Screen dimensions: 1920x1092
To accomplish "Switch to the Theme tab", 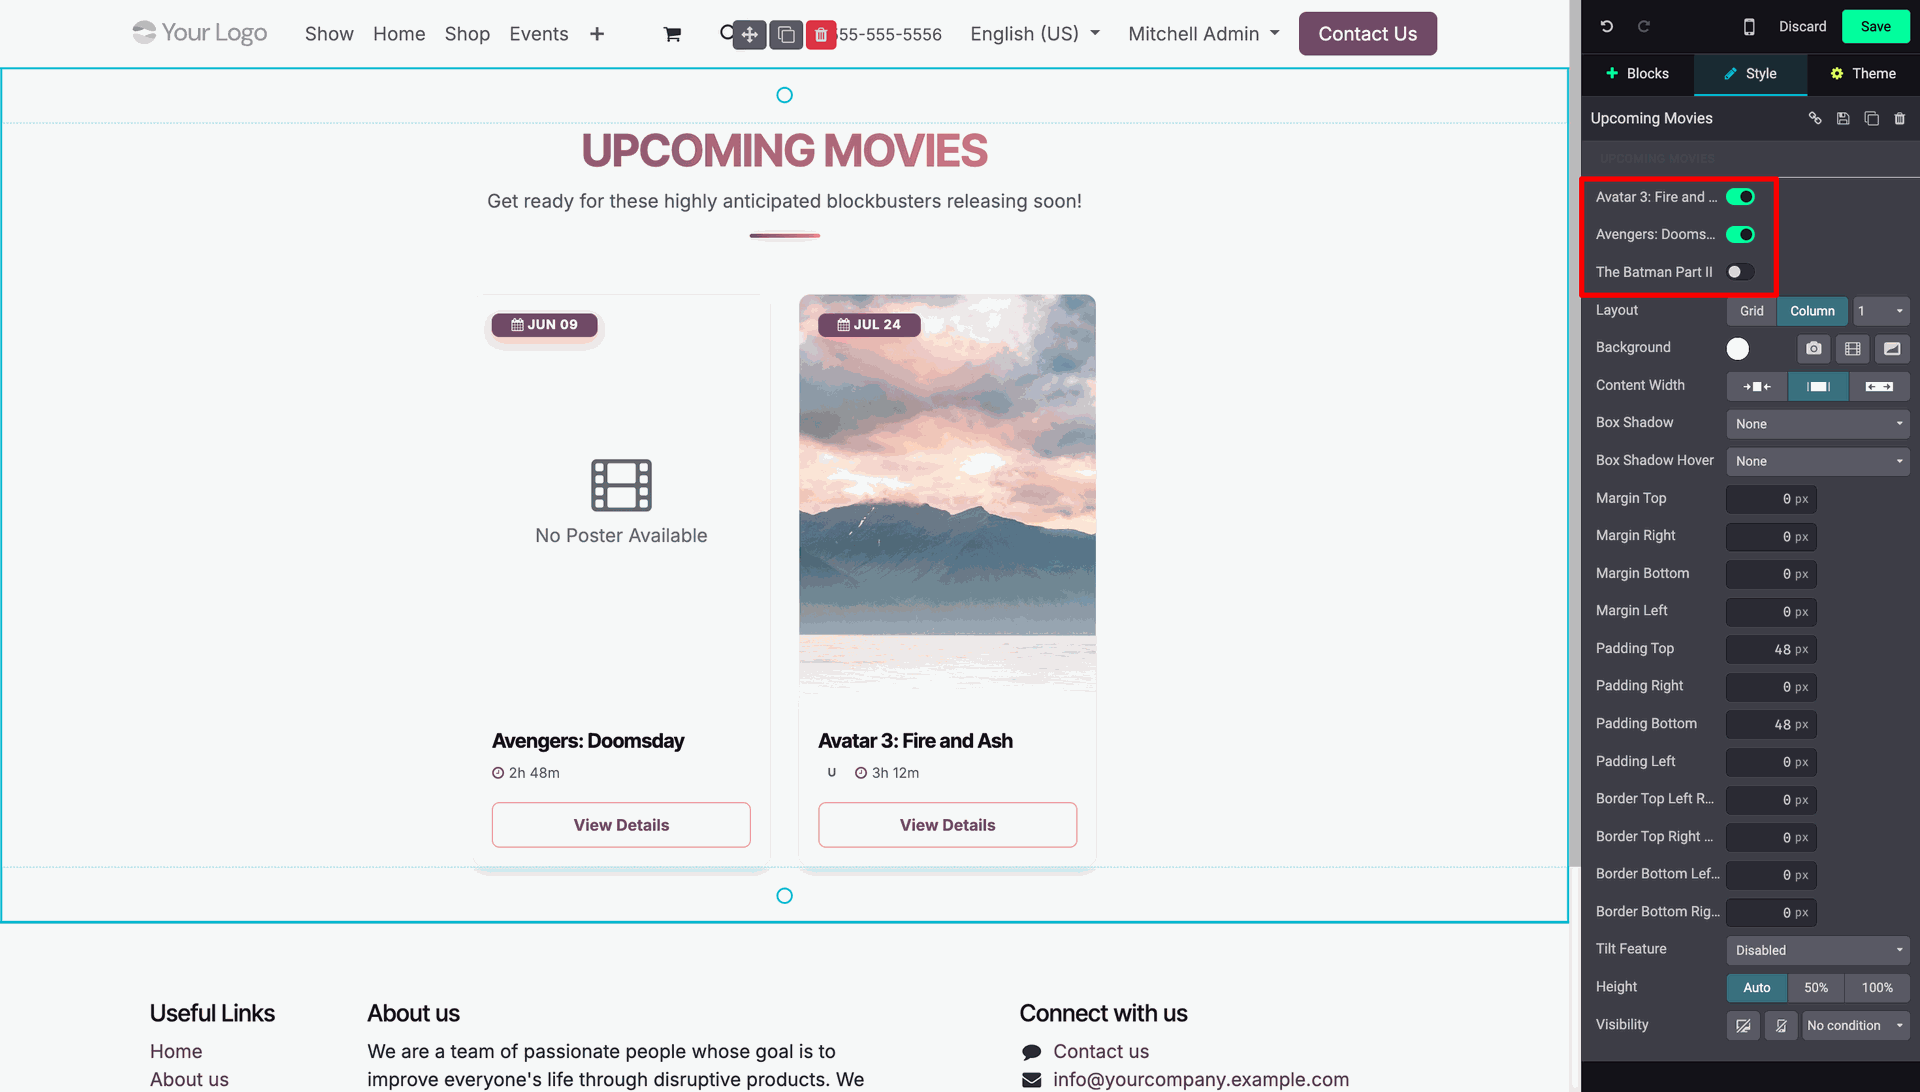I will click(x=1863, y=74).
